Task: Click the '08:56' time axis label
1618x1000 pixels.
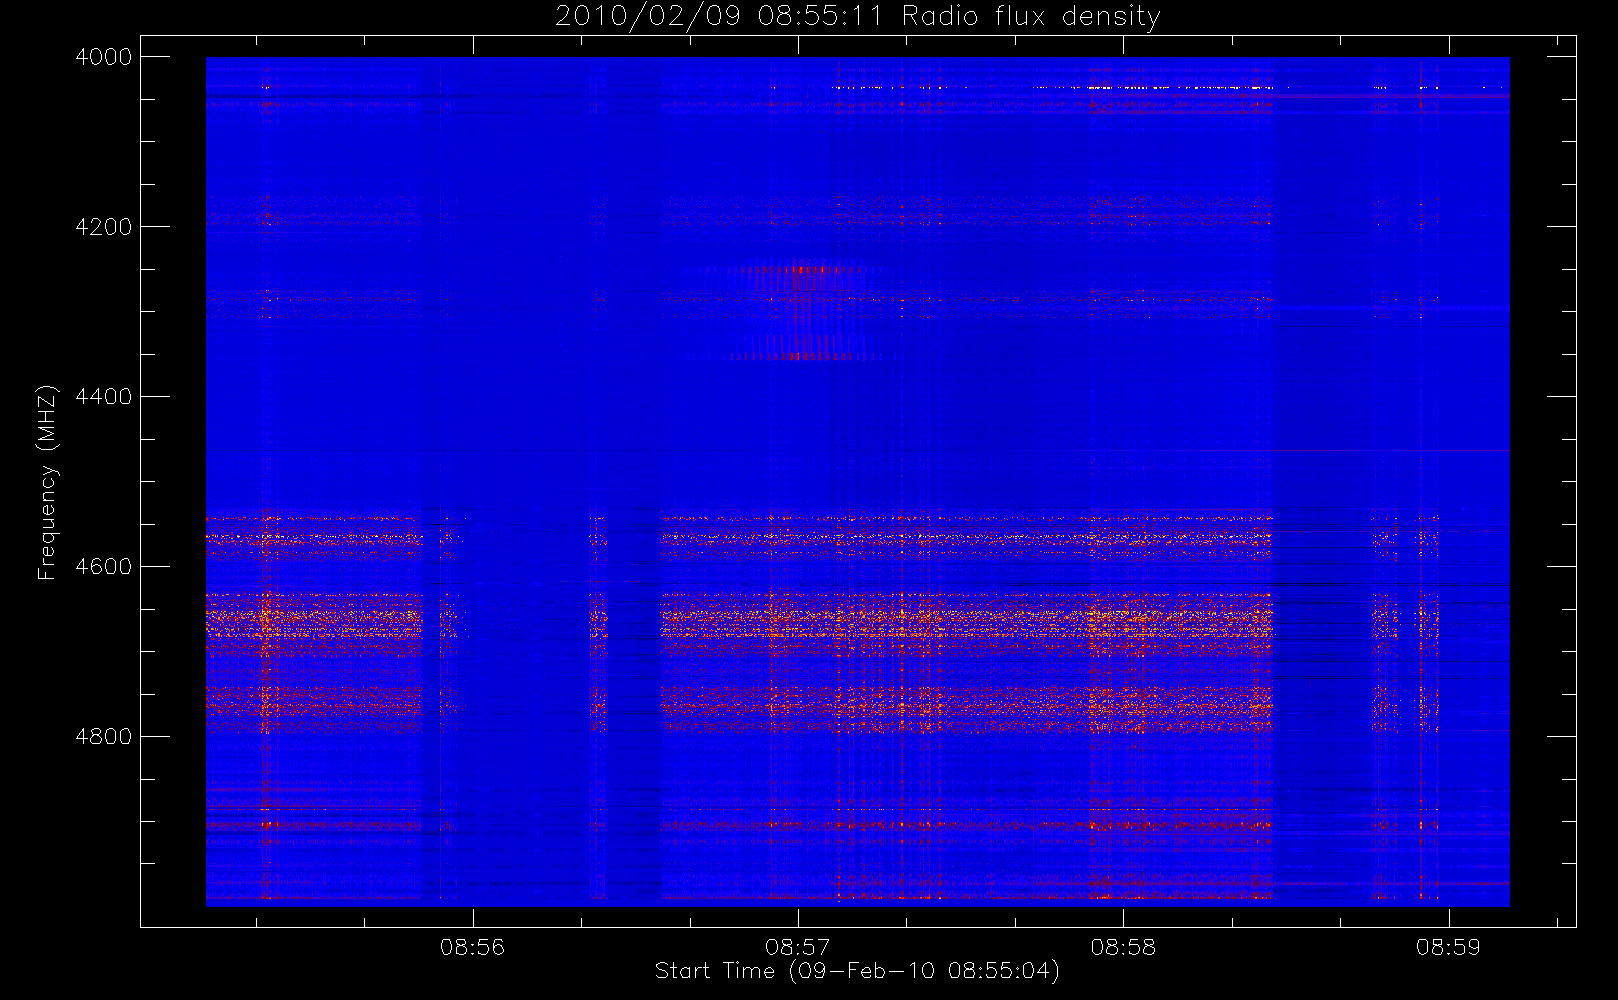Action: point(472,947)
